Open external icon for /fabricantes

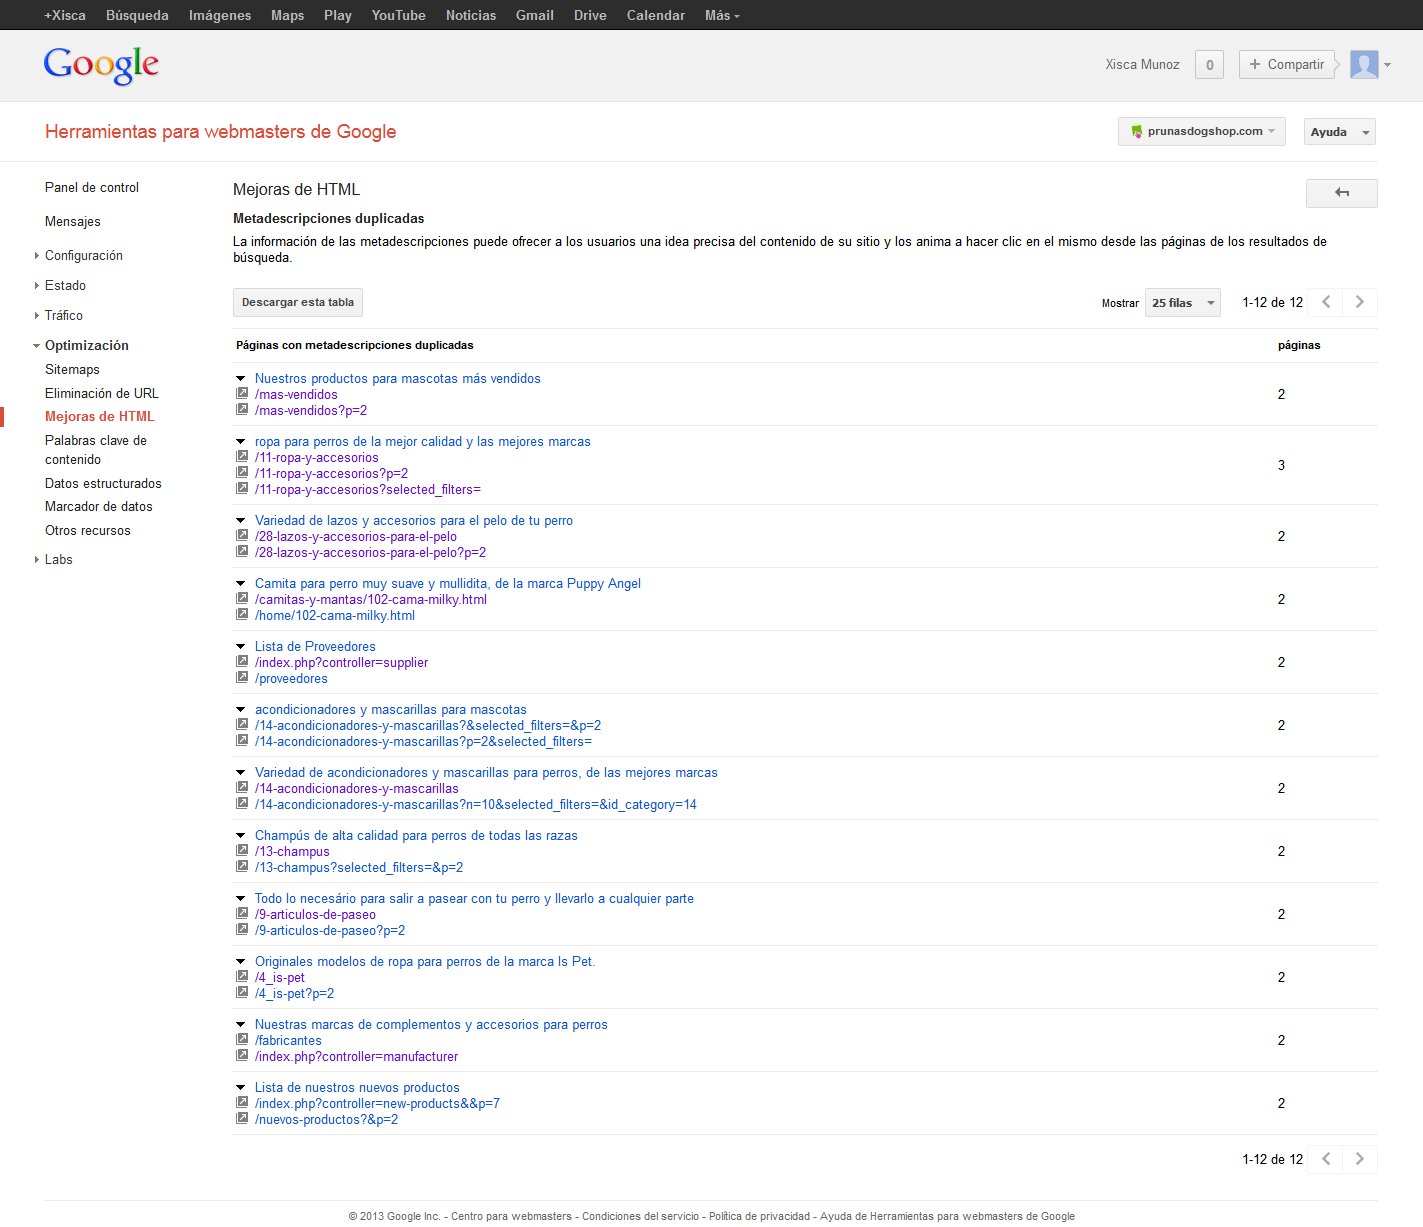click(x=242, y=1040)
